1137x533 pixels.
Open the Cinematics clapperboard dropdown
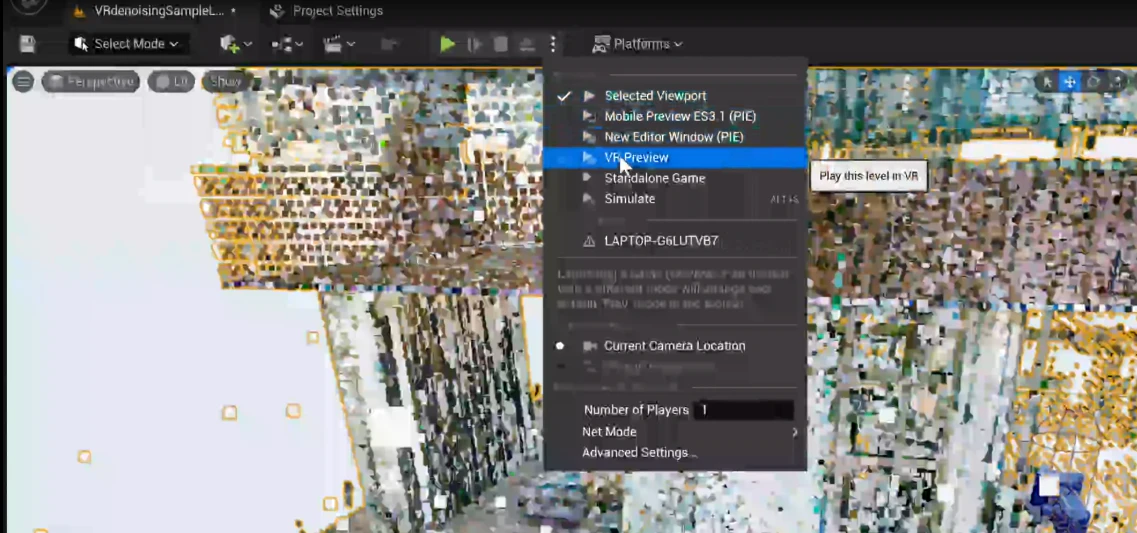(339, 44)
